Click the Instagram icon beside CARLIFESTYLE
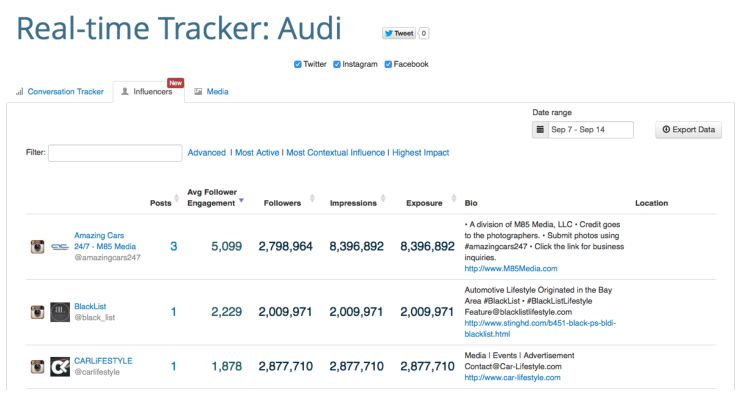 [x=37, y=367]
